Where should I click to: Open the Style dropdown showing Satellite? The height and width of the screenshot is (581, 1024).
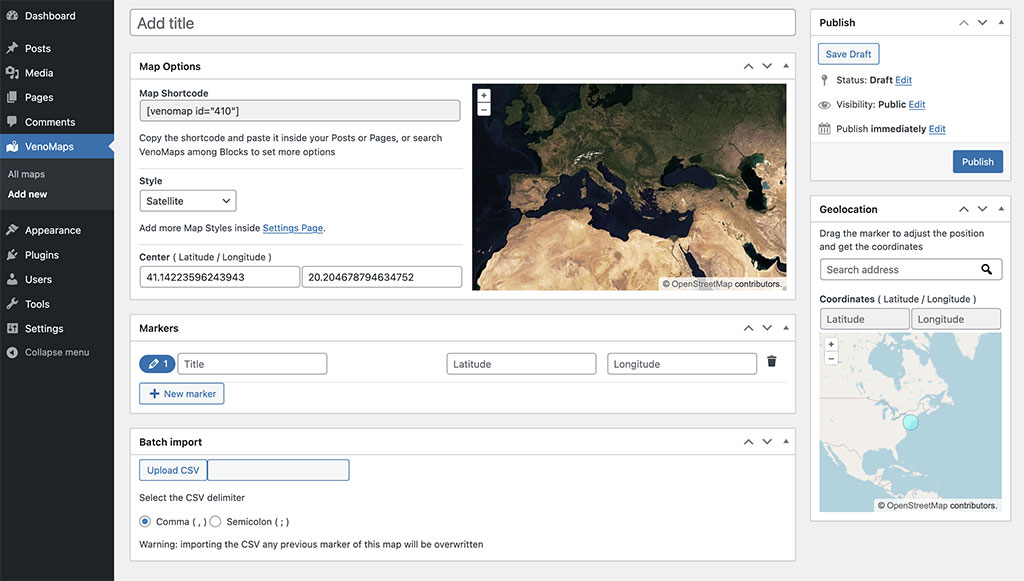188,201
